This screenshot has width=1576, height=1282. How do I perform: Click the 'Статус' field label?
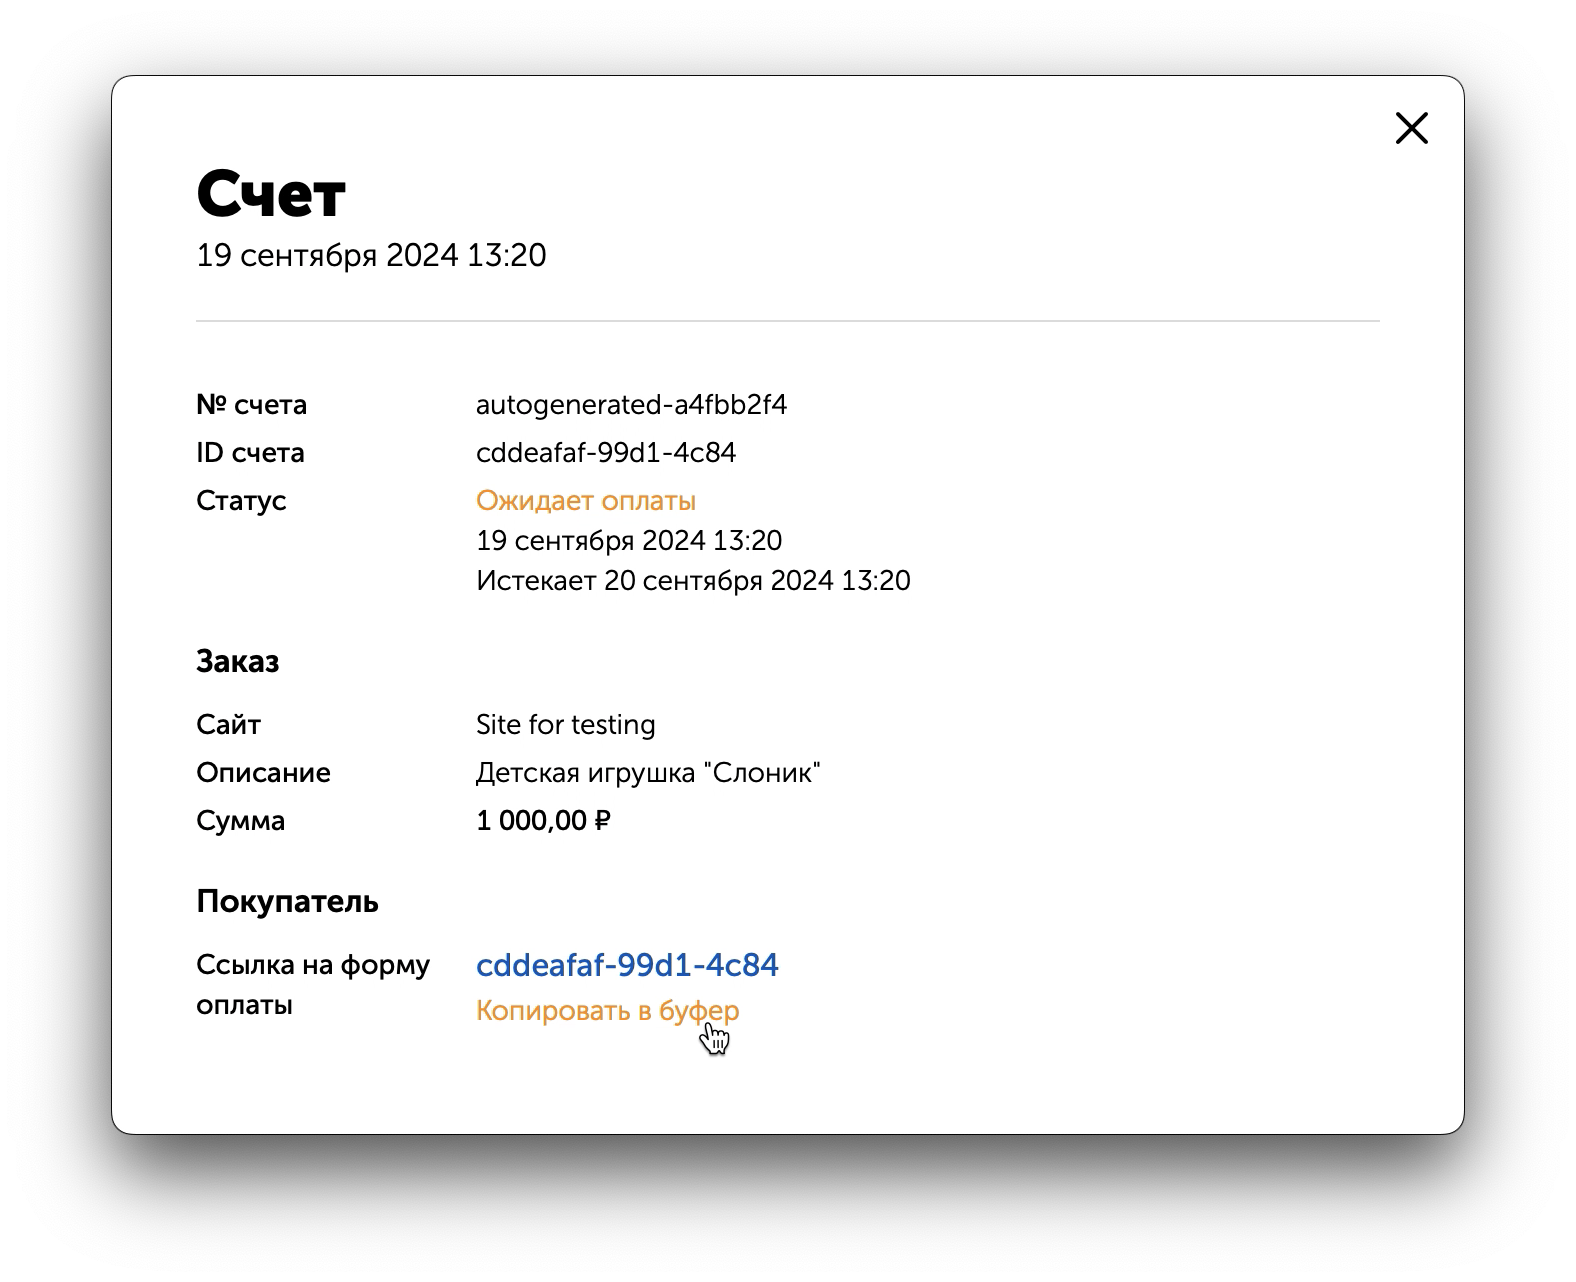[x=241, y=501]
